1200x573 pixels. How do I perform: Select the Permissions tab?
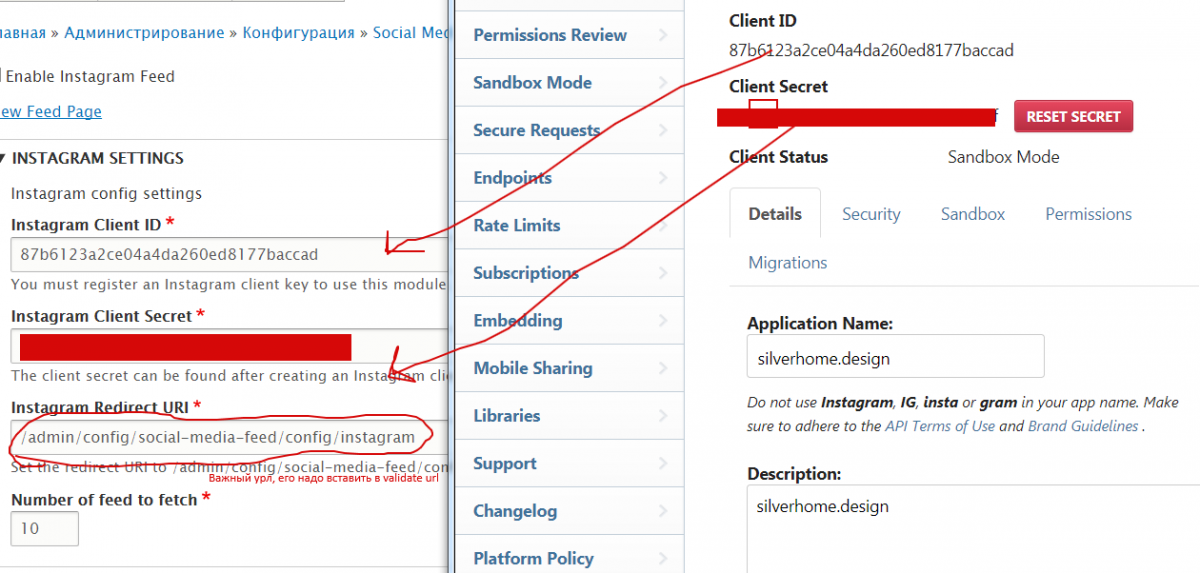coord(1088,214)
